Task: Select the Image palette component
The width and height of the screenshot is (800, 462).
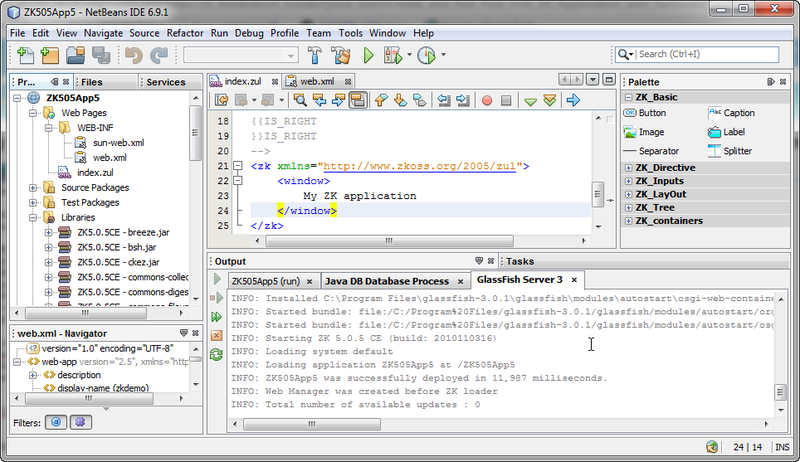Action: pos(644,132)
